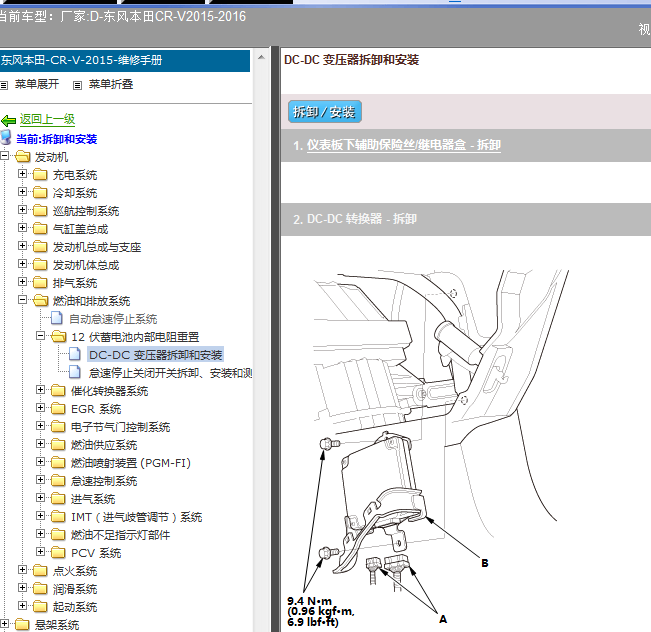Click the 当前:拆卸和安装 computer icon

(x=6, y=137)
